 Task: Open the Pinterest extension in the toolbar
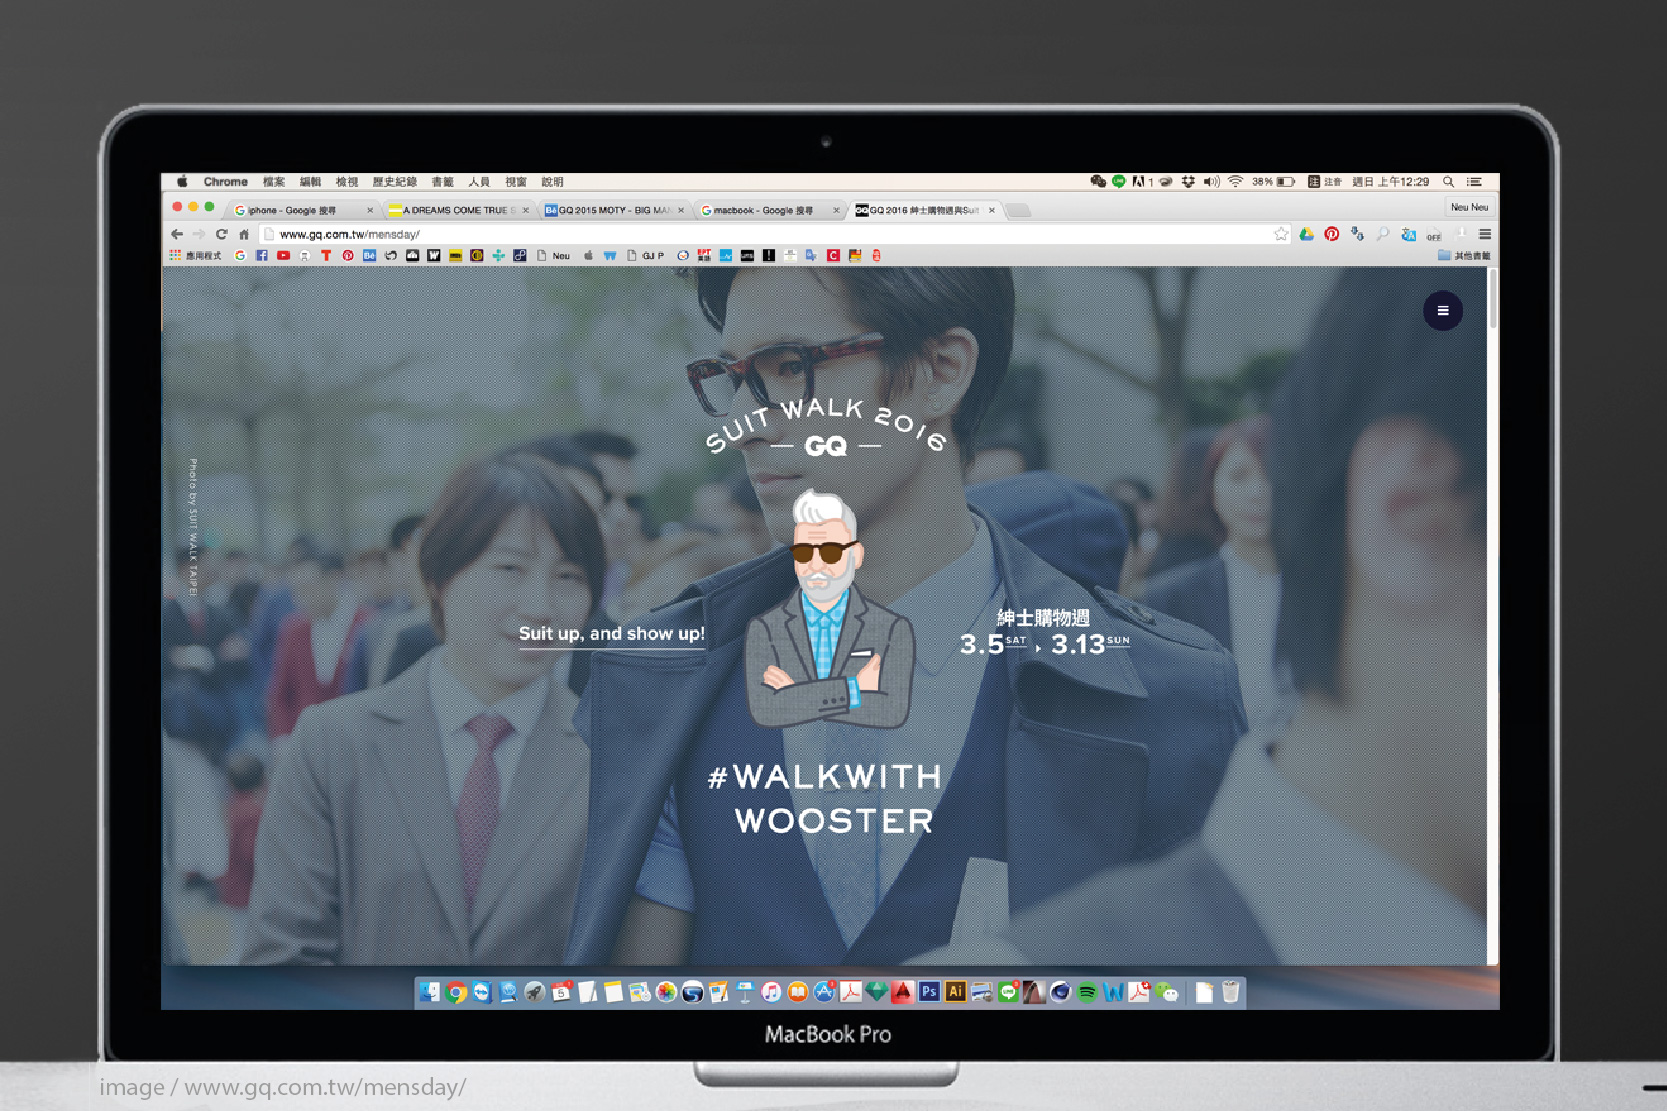1331,234
